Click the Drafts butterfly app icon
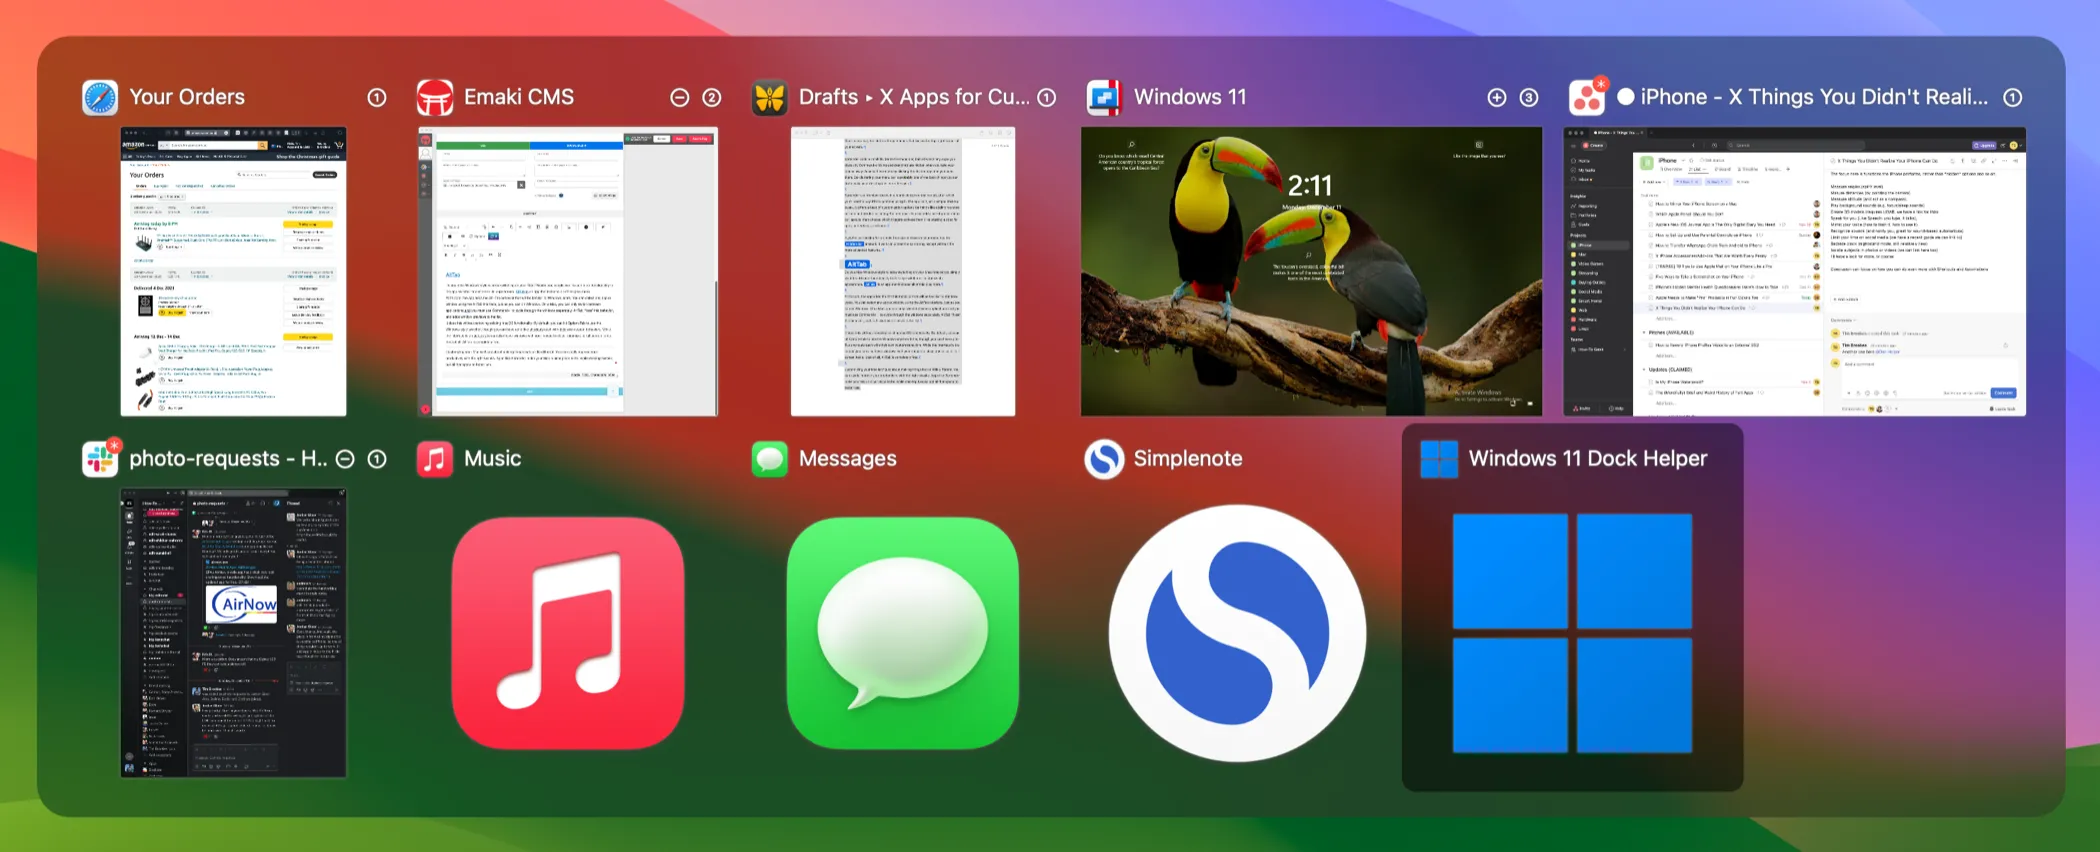This screenshot has width=2100, height=852. pyautogui.click(x=770, y=97)
